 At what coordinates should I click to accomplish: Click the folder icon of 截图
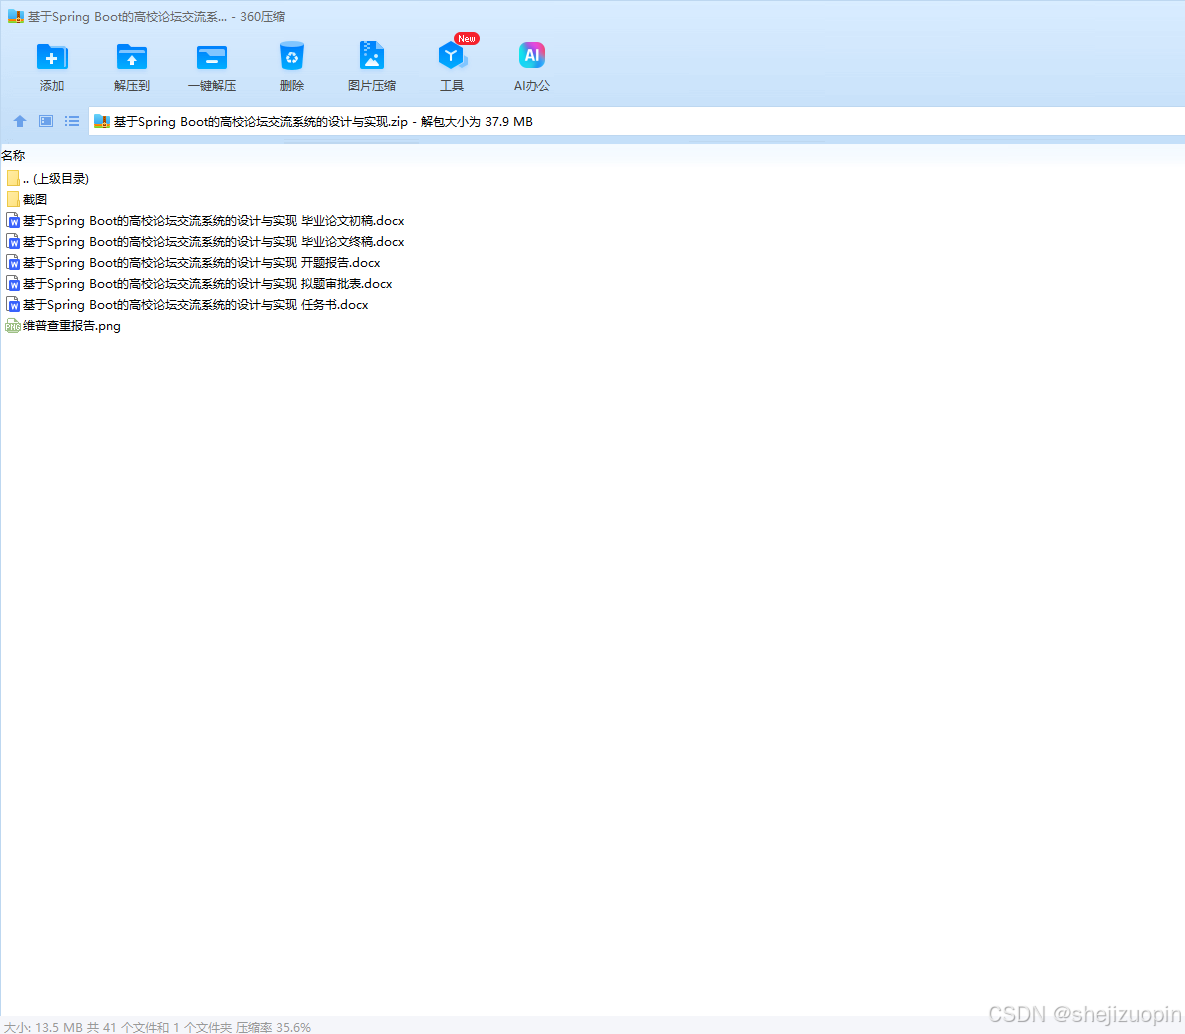13,199
